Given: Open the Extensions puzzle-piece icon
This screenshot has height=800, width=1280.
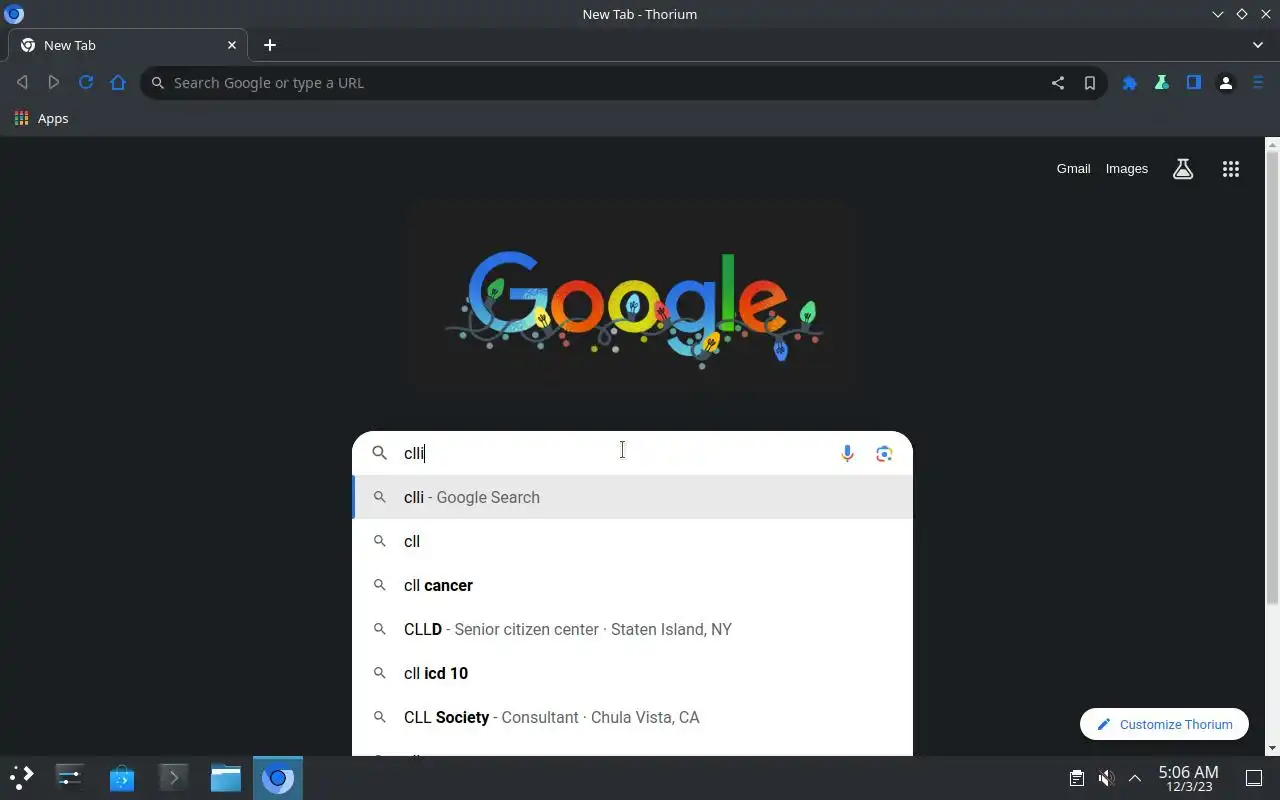Looking at the screenshot, I should click(1130, 83).
